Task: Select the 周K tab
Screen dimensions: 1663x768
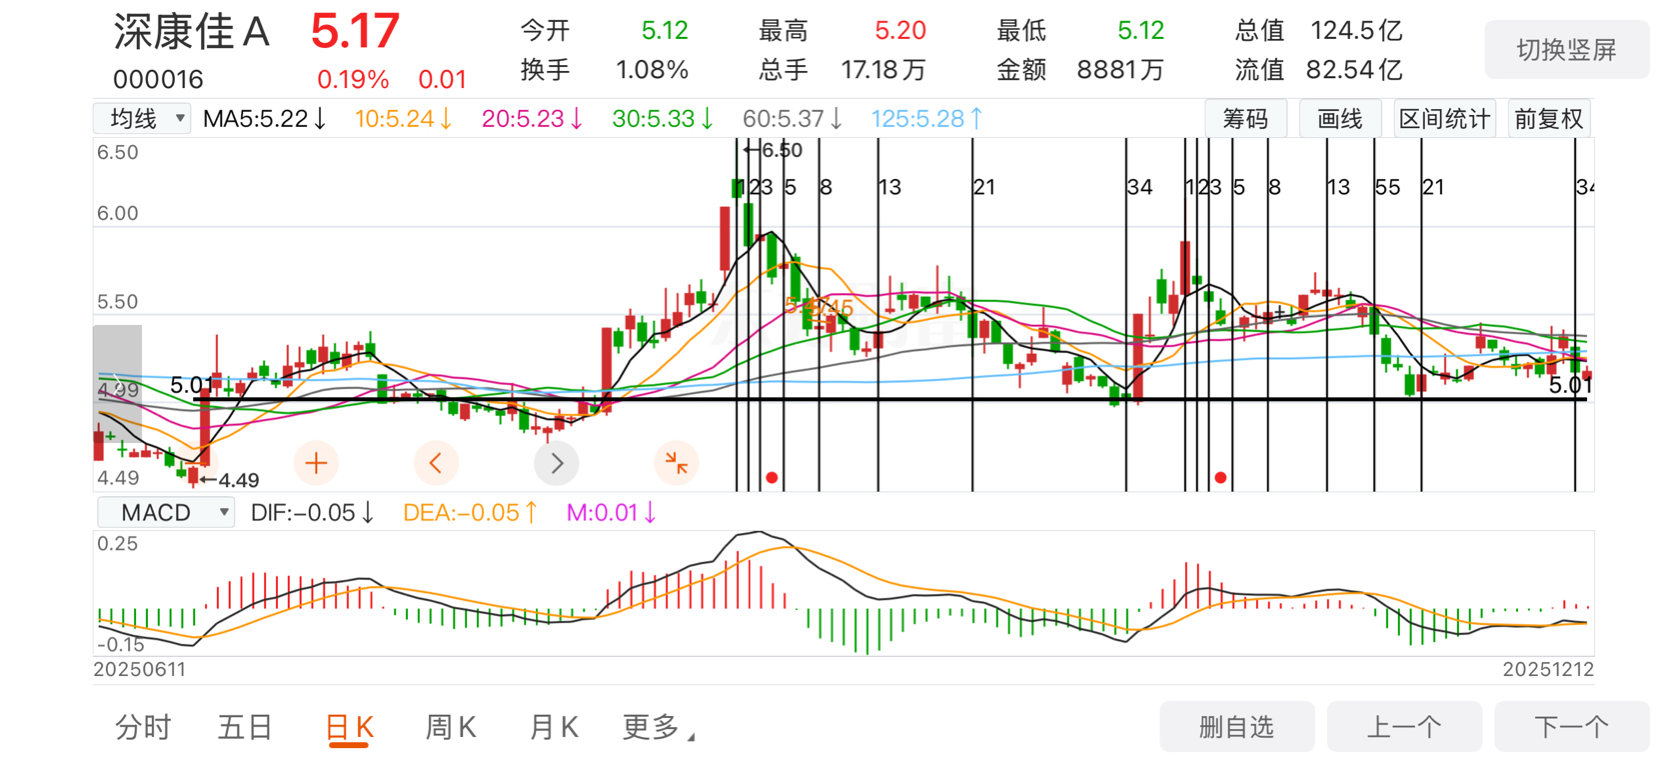Action: coord(450,727)
